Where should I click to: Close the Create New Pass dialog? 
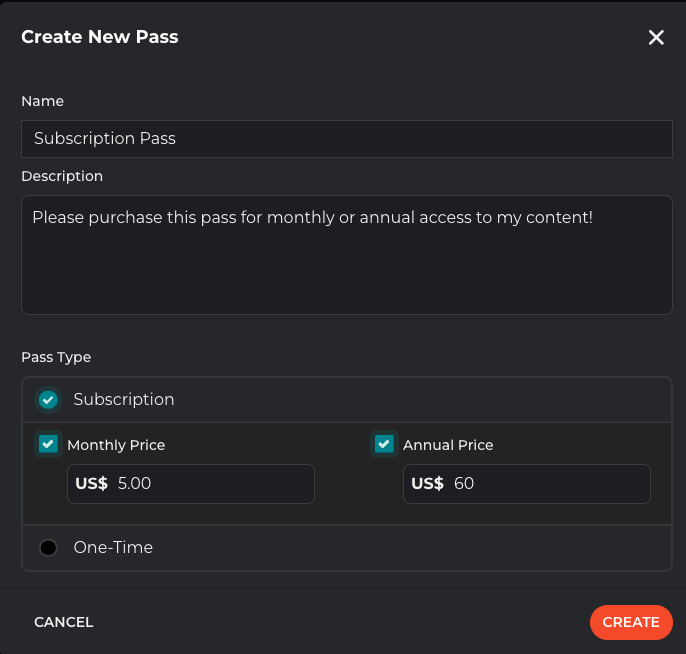(x=656, y=38)
